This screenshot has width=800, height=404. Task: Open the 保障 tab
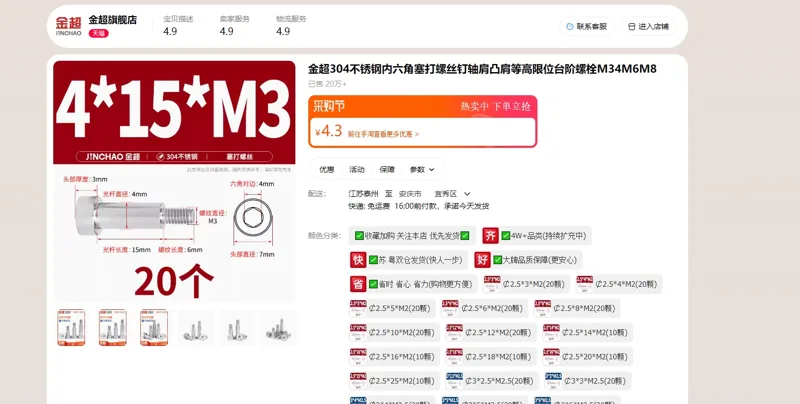[387, 169]
